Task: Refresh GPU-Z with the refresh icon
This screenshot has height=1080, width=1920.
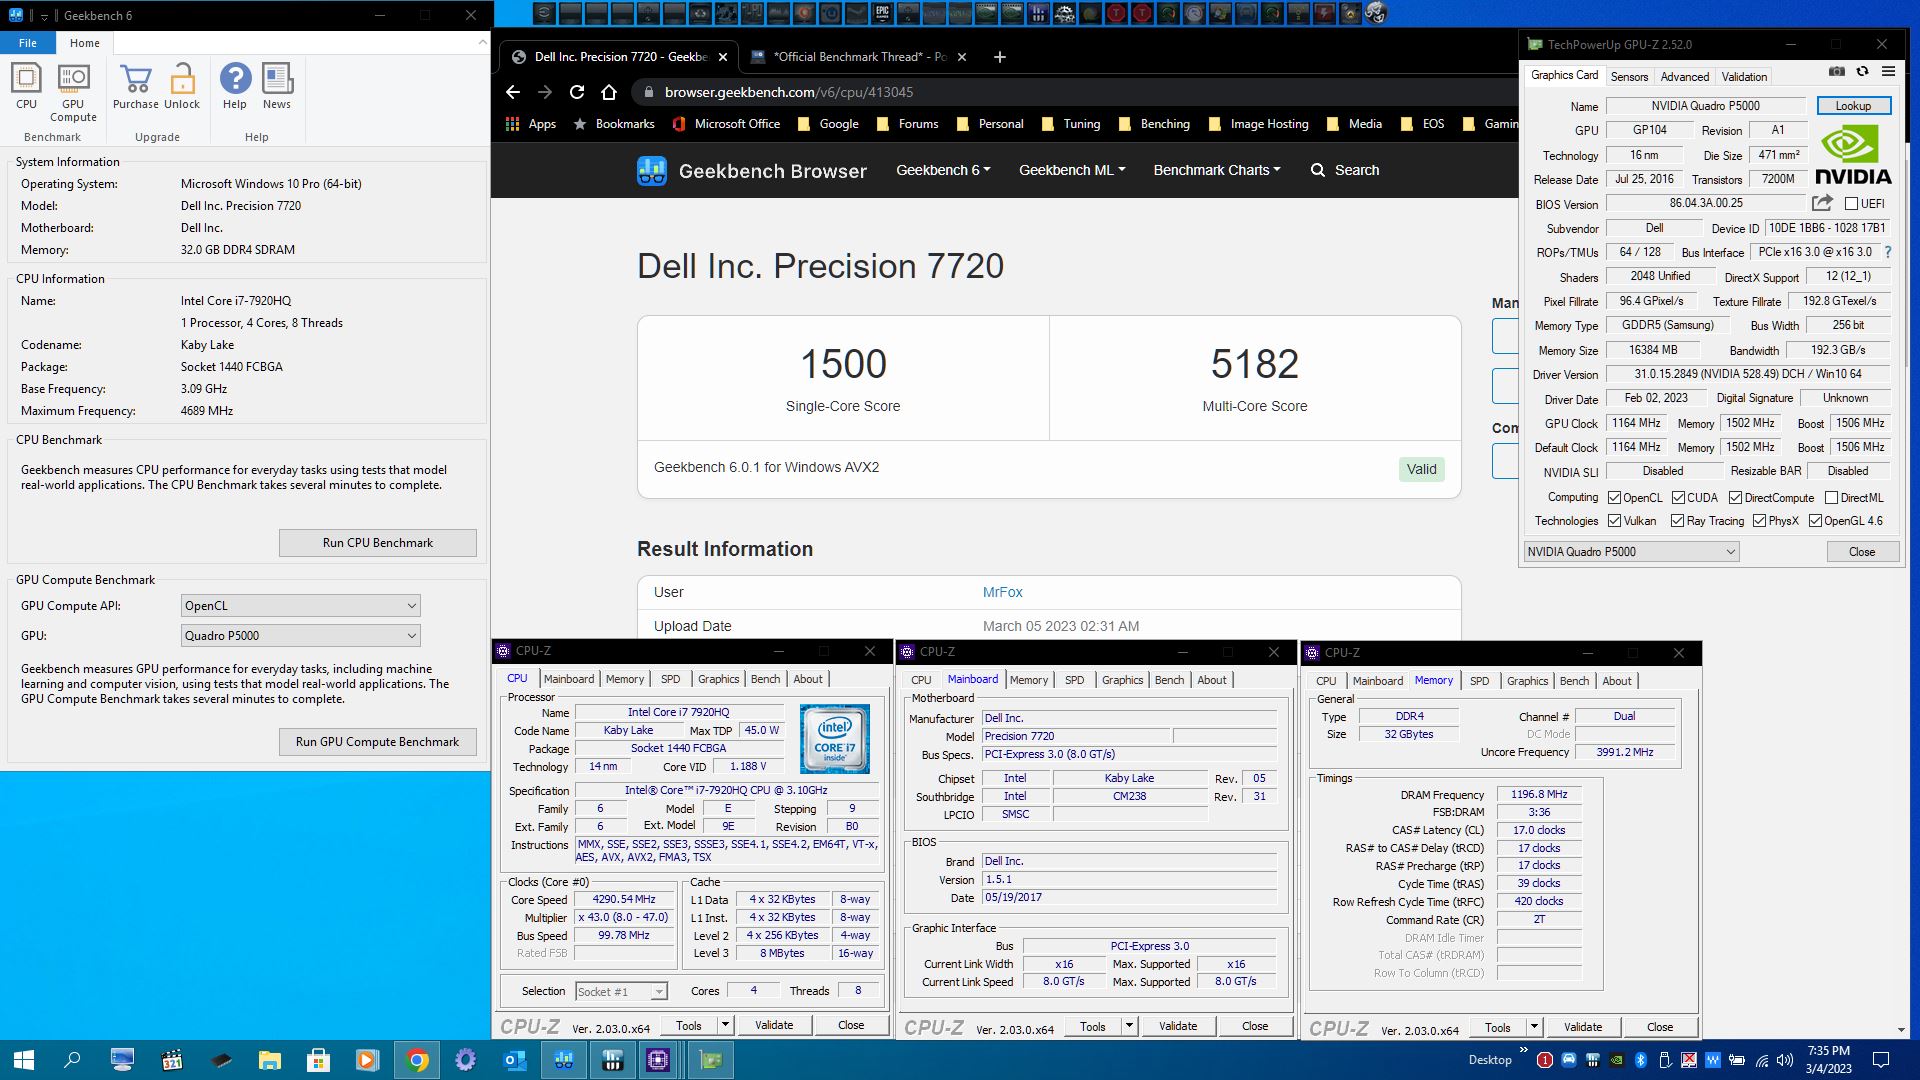Action: pos(1862,72)
